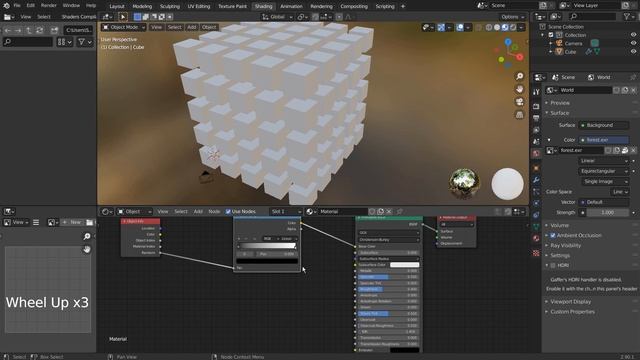Open the Material properties tab

(536, 238)
